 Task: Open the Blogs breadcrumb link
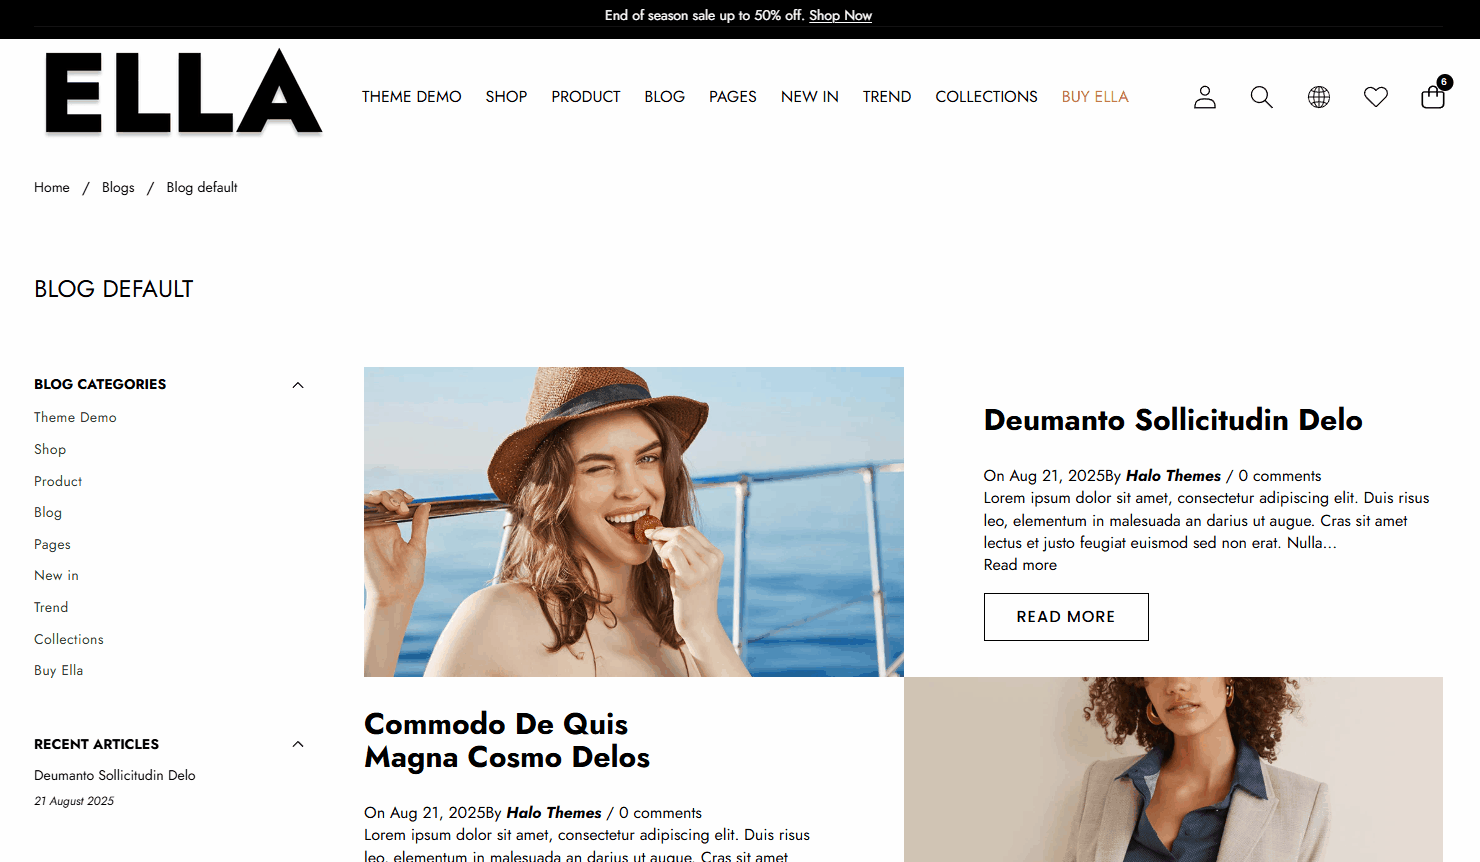pos(118,187)
